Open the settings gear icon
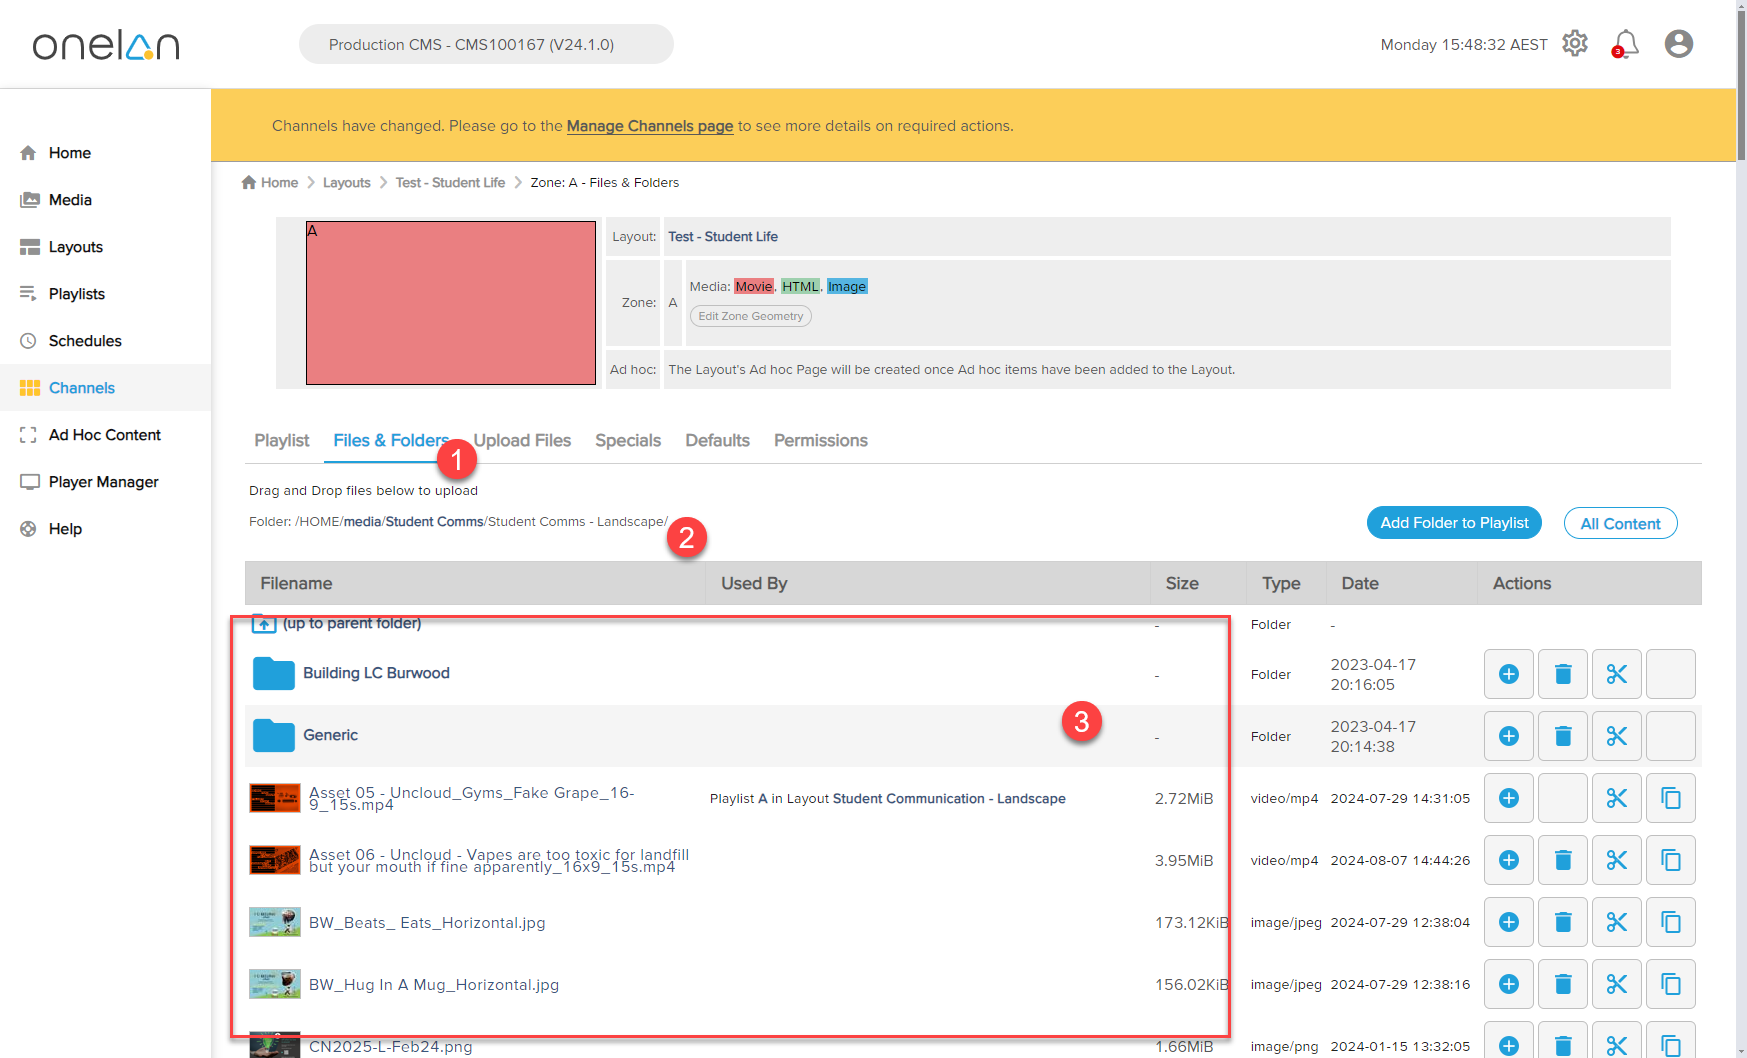 pos(1574,43)
